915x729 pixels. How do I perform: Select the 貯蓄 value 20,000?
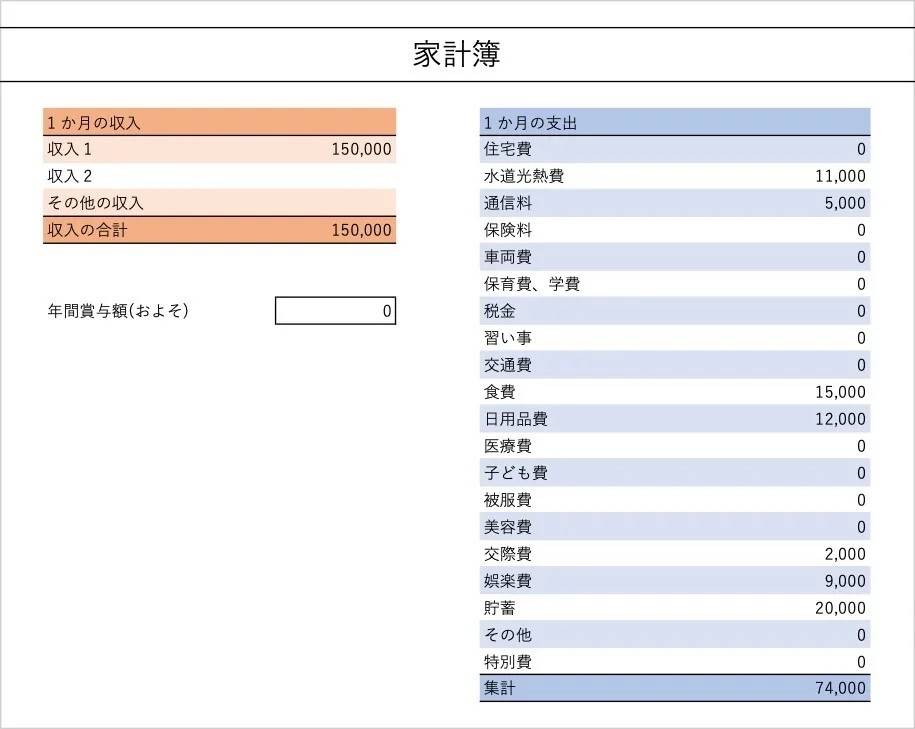(840, 608)
